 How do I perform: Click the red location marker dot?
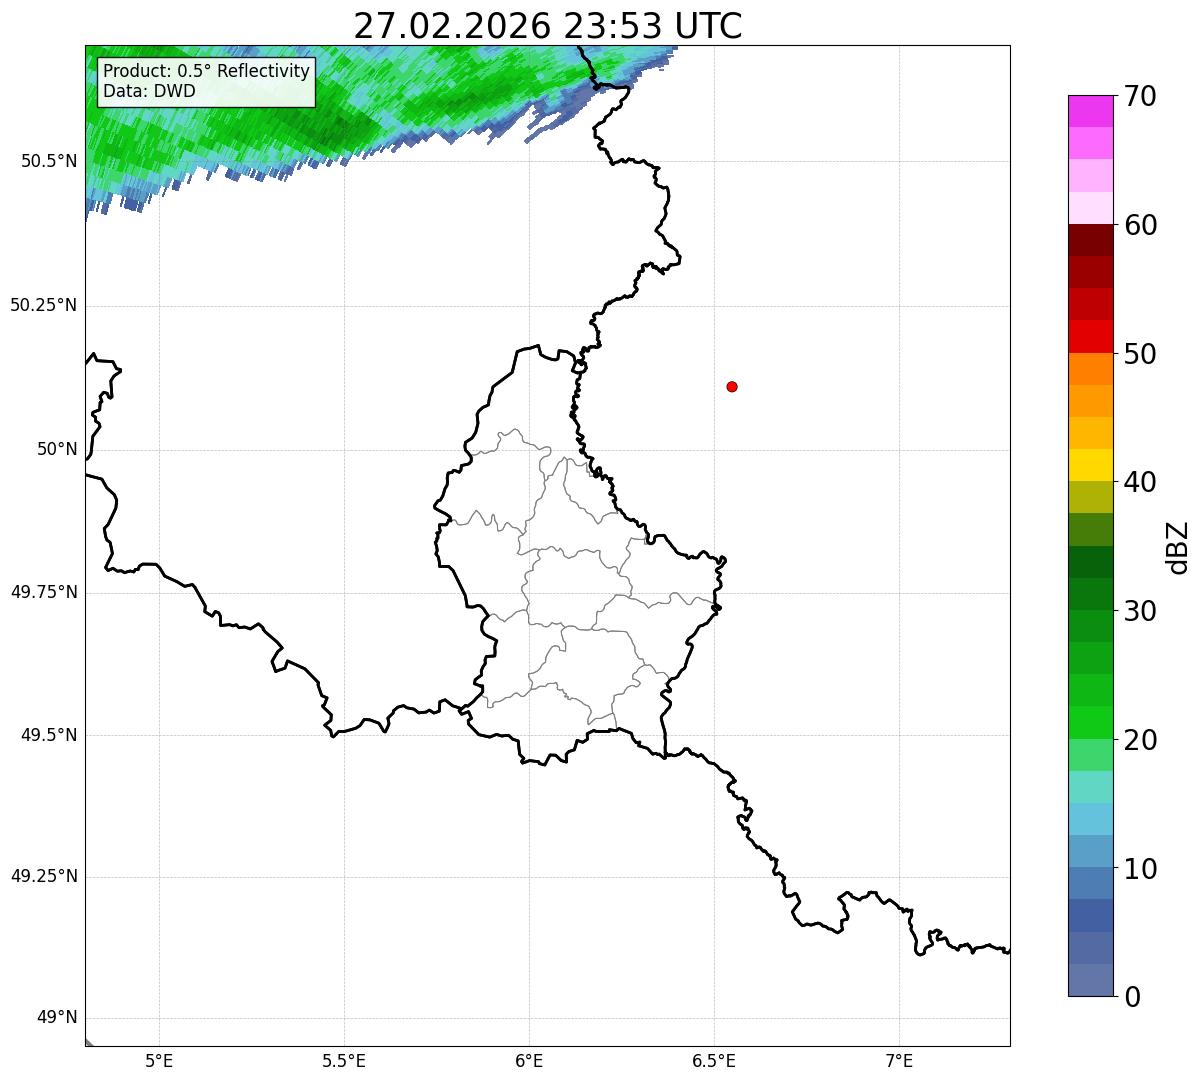click(x=732, y=386)
